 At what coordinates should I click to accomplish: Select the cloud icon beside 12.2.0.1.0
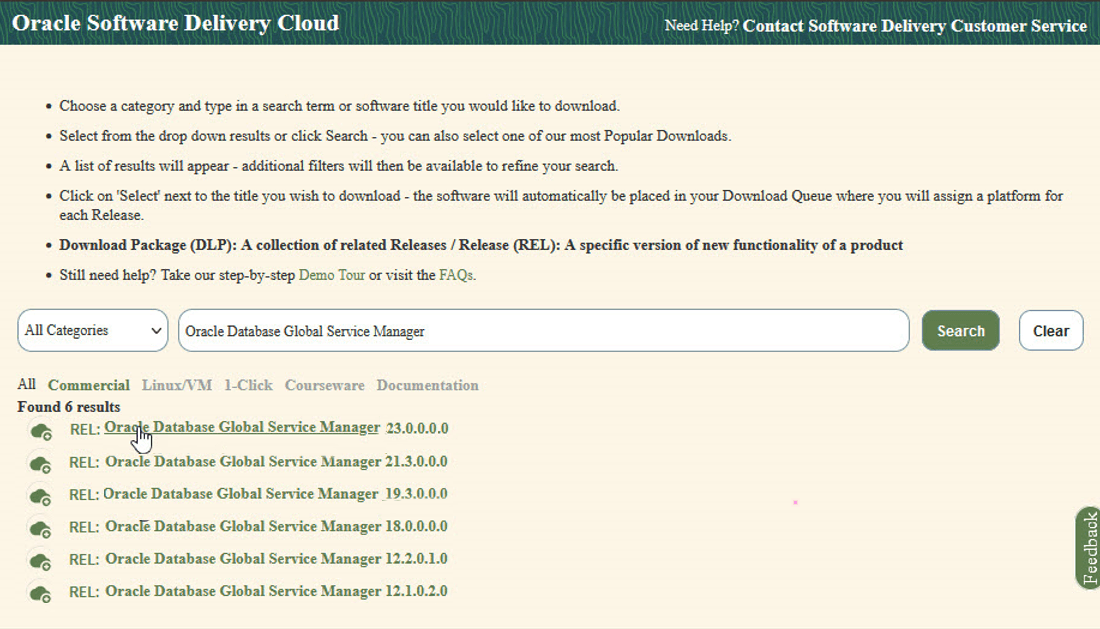tap(39, 561)
